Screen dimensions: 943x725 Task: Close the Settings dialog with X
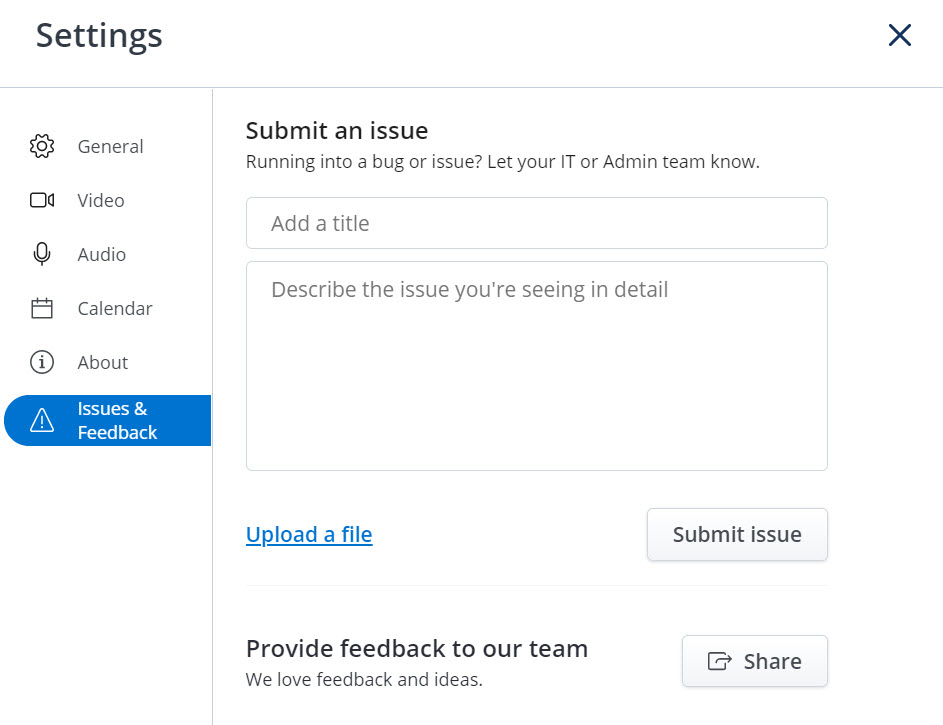pos(900,35)
